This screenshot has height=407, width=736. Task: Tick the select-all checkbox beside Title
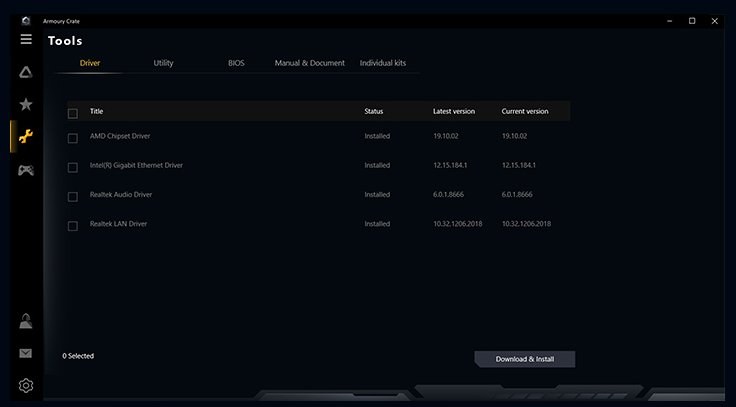pyautogui.click(x=72, y=112)
